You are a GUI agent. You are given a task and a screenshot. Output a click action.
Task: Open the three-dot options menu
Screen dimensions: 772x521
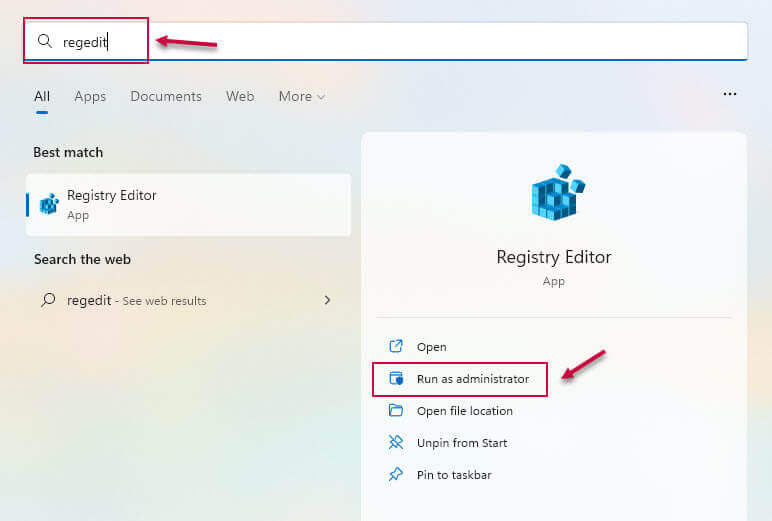(x=730, y=94)
